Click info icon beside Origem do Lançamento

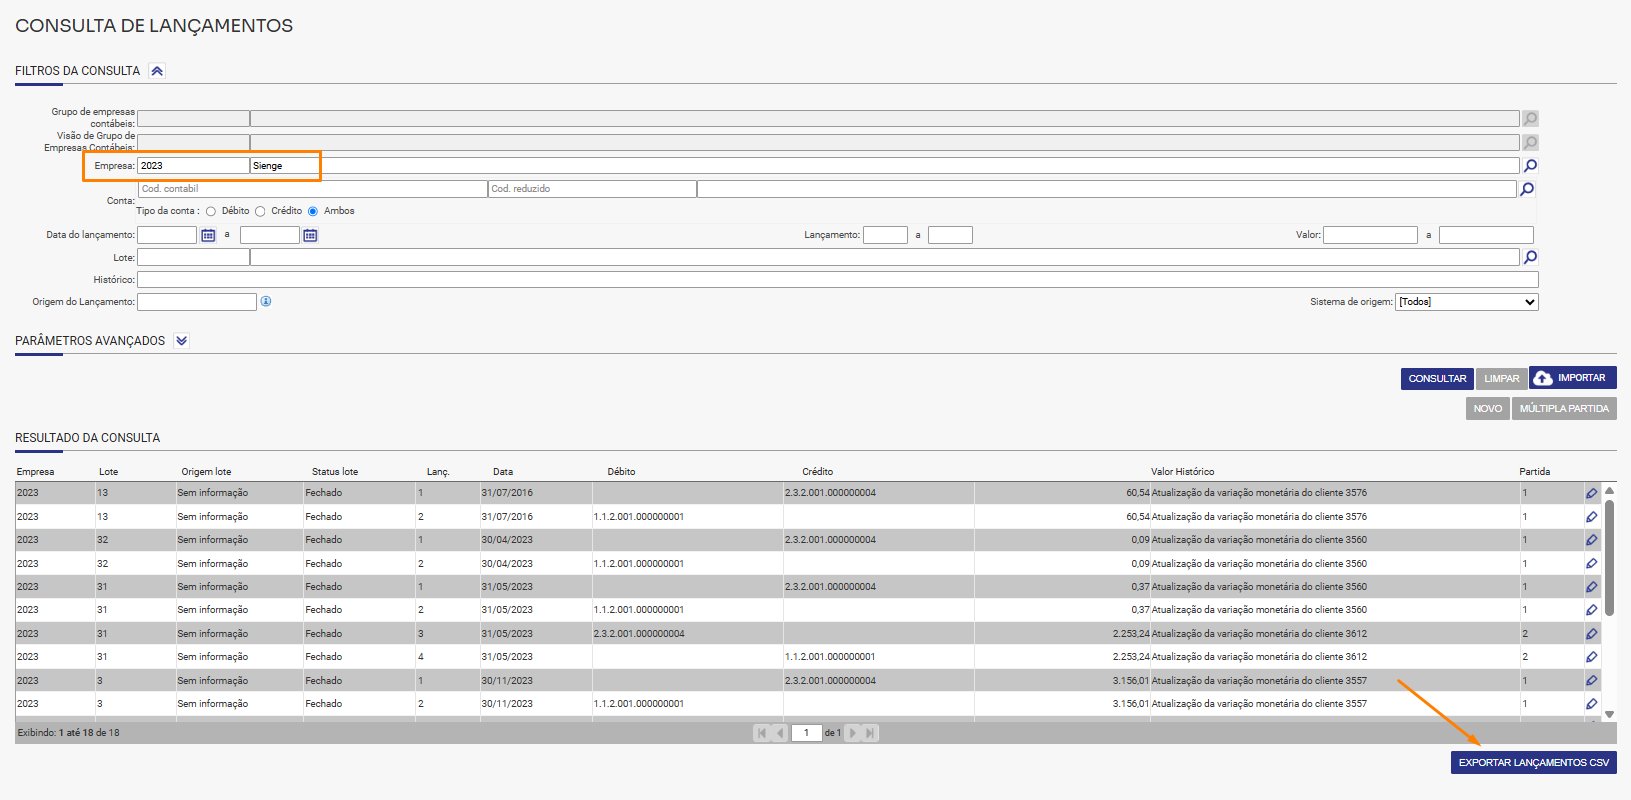[x=266, y=301]
